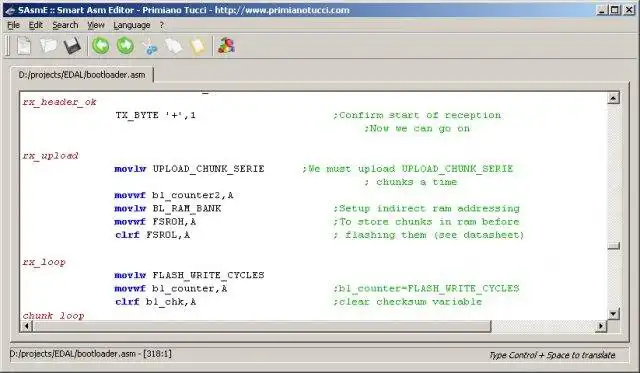The width and height of the screenshot is (640, 373).
Task: Open the Search menu
Action: click(65, 25)
